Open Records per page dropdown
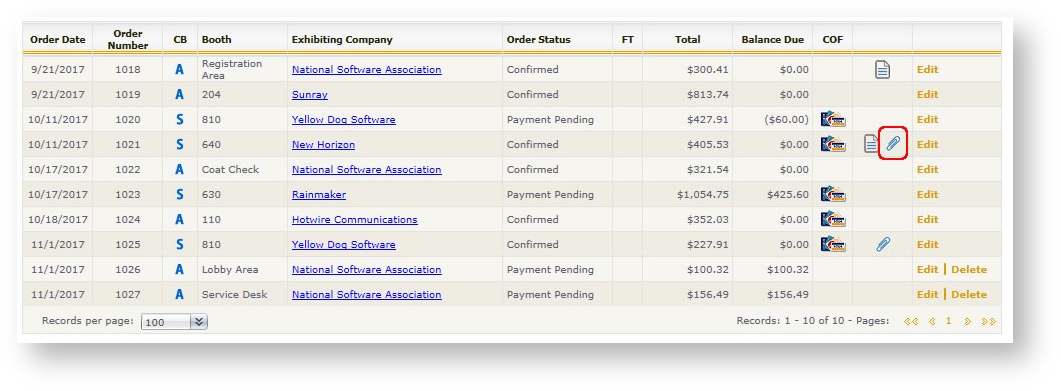Image resolution: width=1061 pixels, height=391 pixels. click(x=174, y=322)
